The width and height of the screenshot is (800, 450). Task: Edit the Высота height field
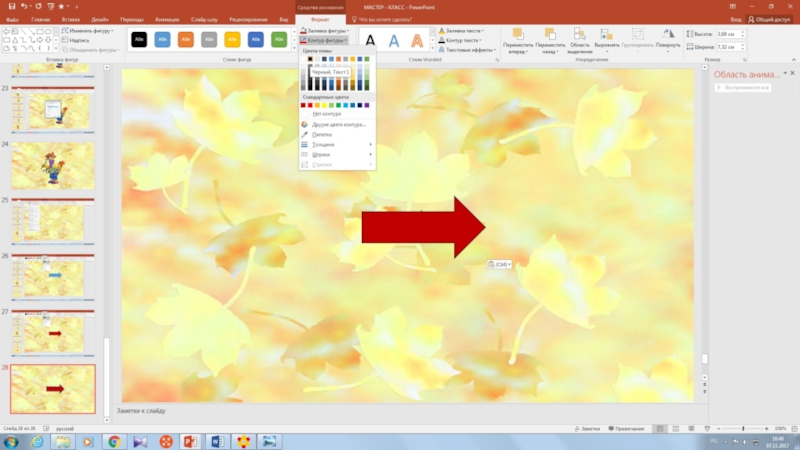point(728,34)
